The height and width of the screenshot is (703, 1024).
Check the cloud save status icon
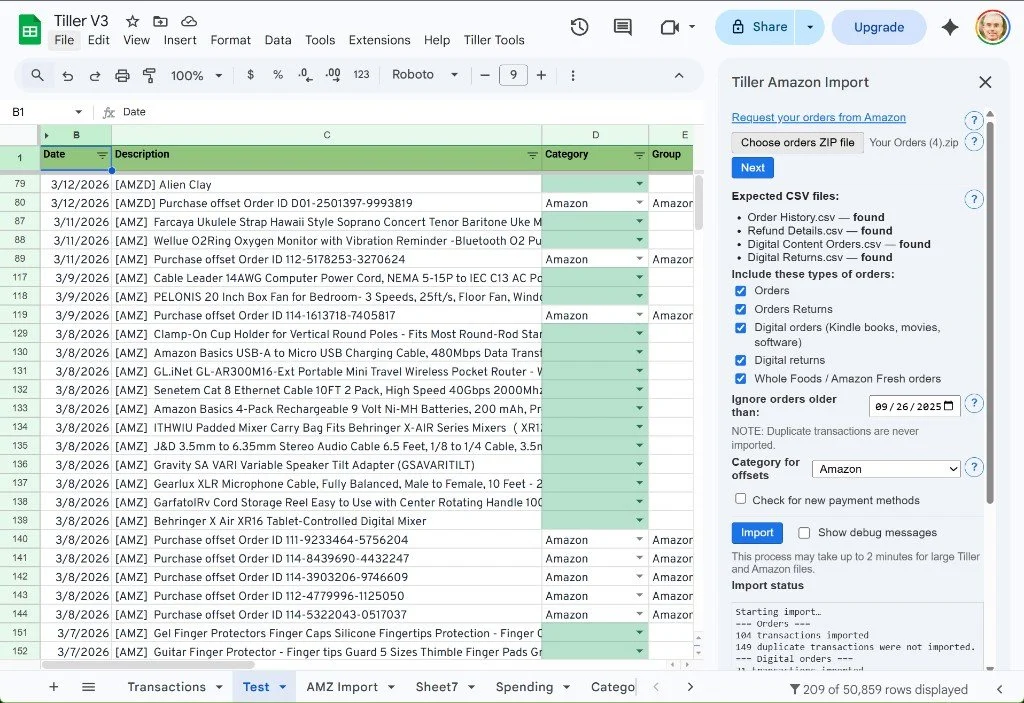189,21
